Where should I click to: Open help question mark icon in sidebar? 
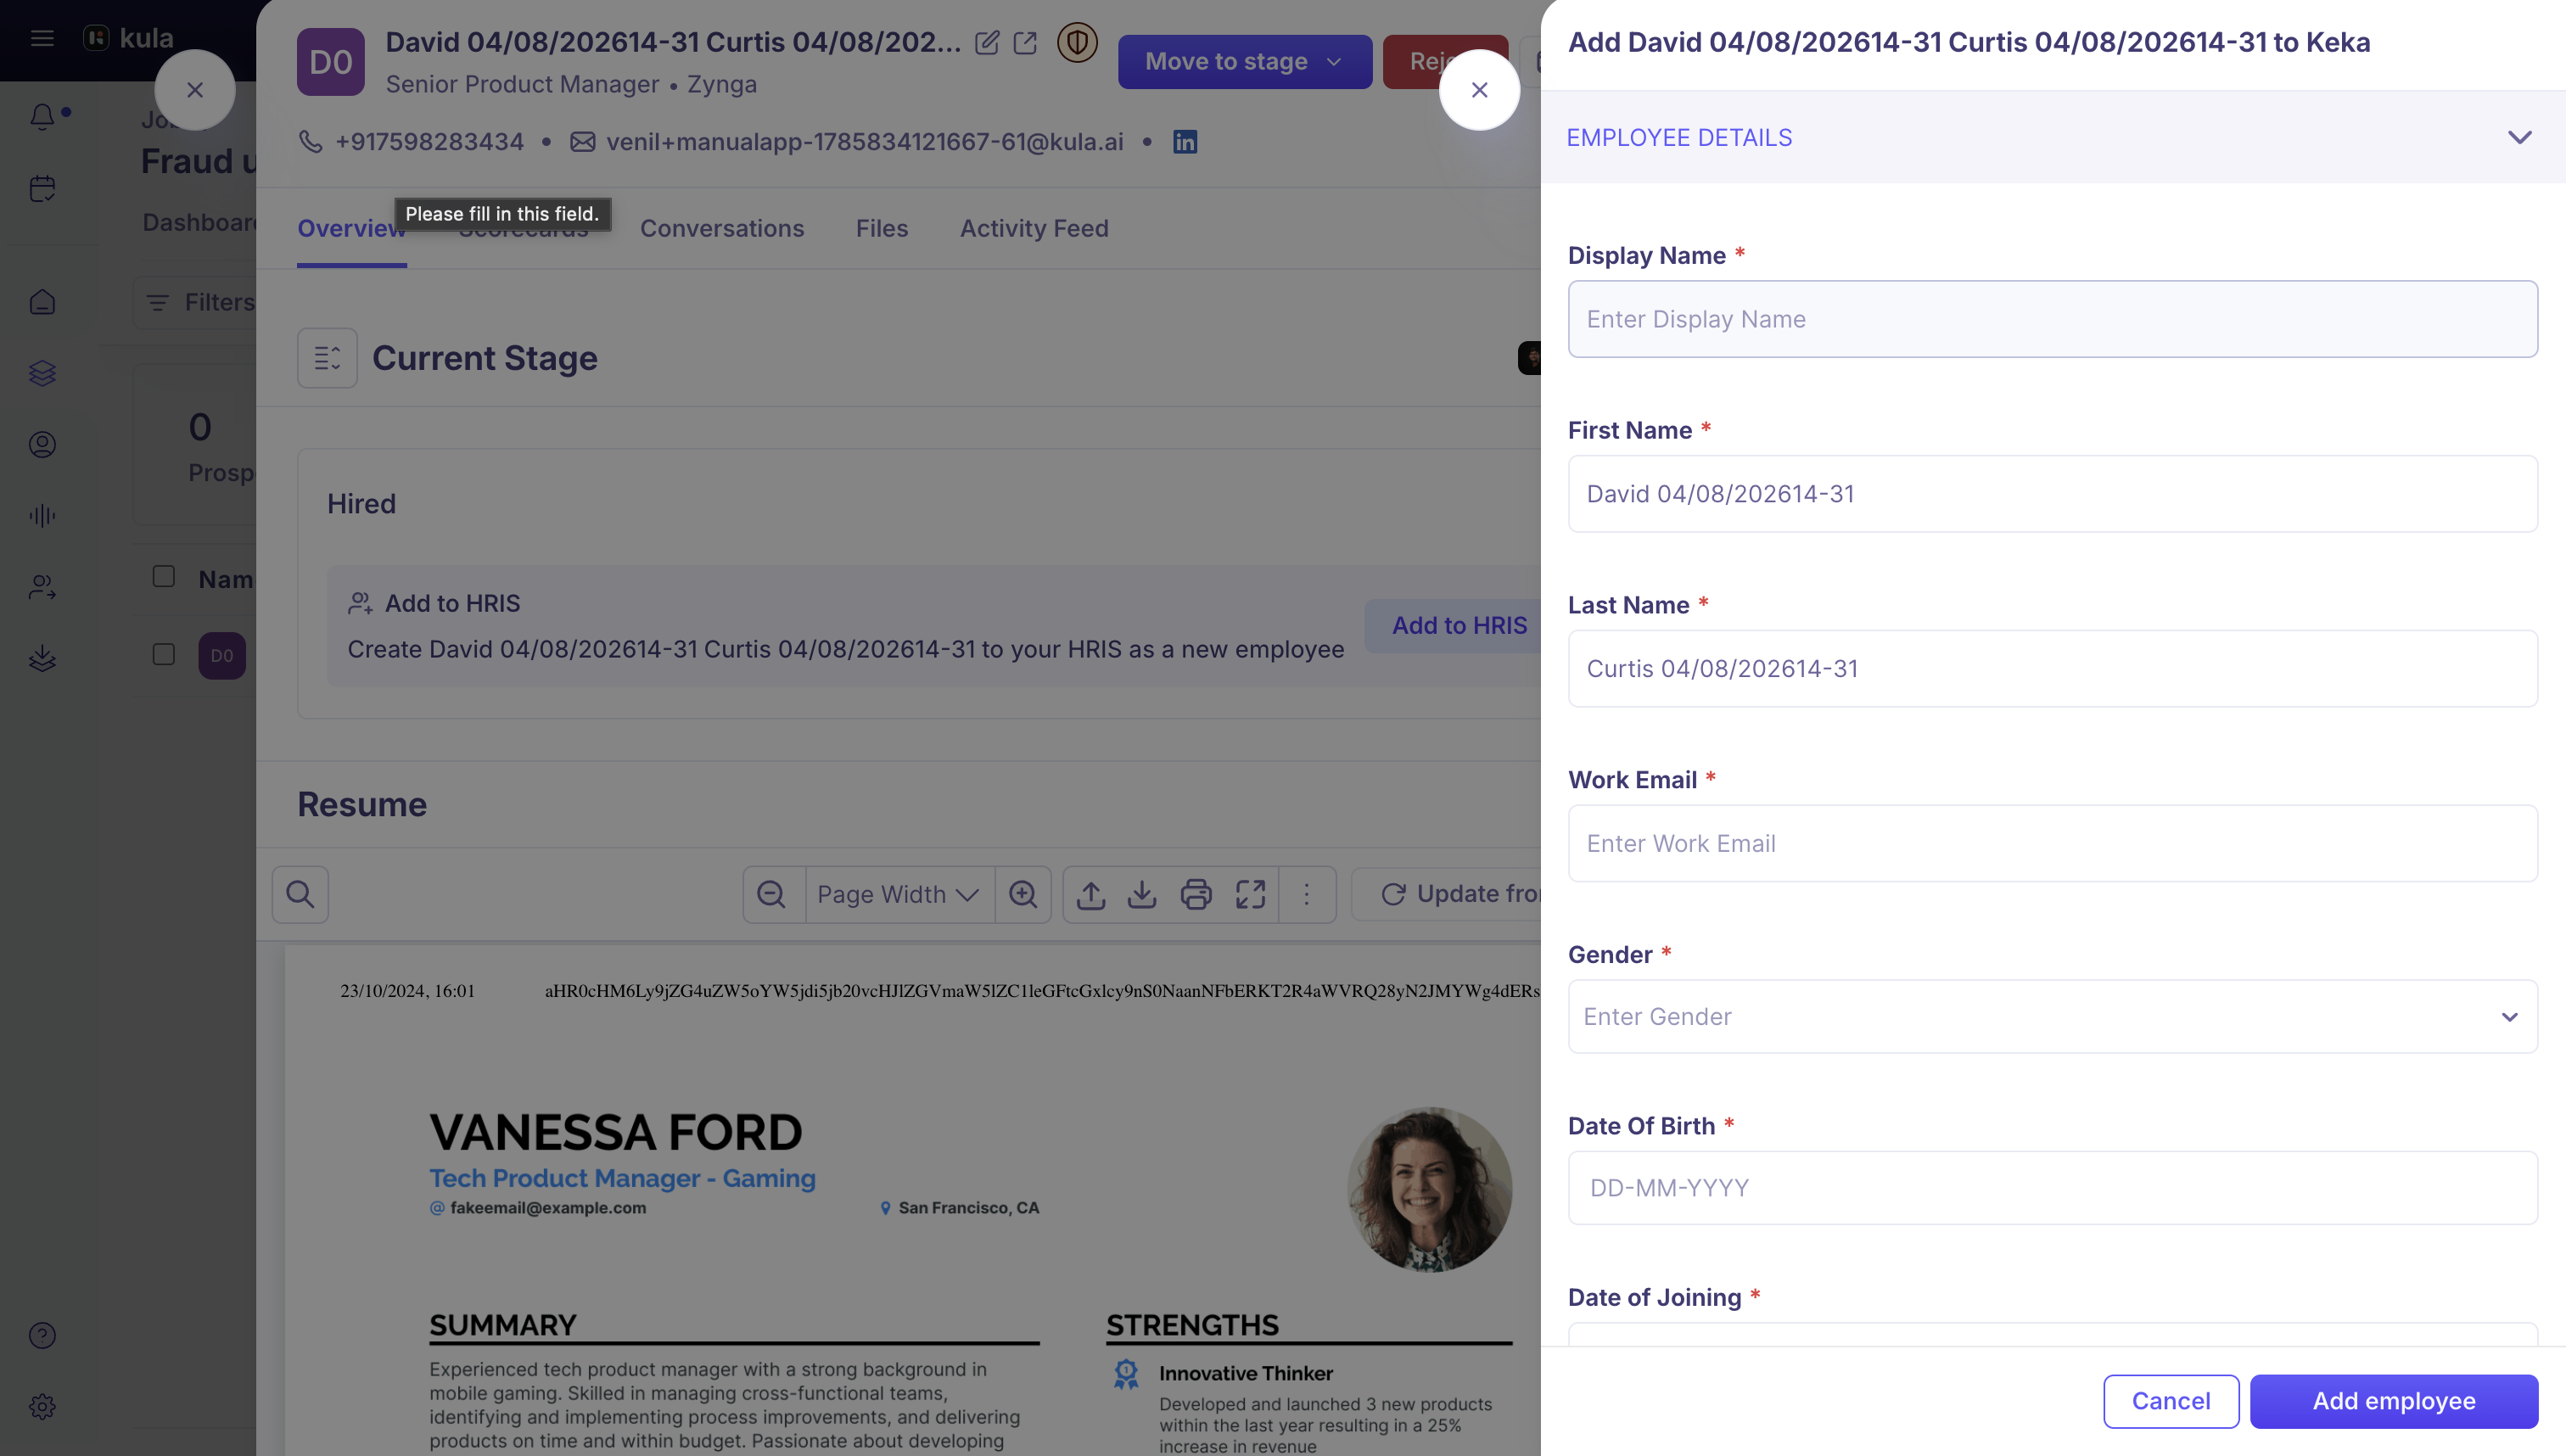point(42,1335)
